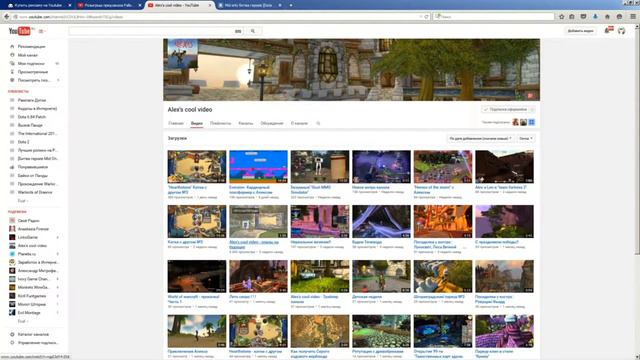Open the on-screen keyboard icon in the search box
The height and width of the screenshot is (360, 640).
click(238, 31)
